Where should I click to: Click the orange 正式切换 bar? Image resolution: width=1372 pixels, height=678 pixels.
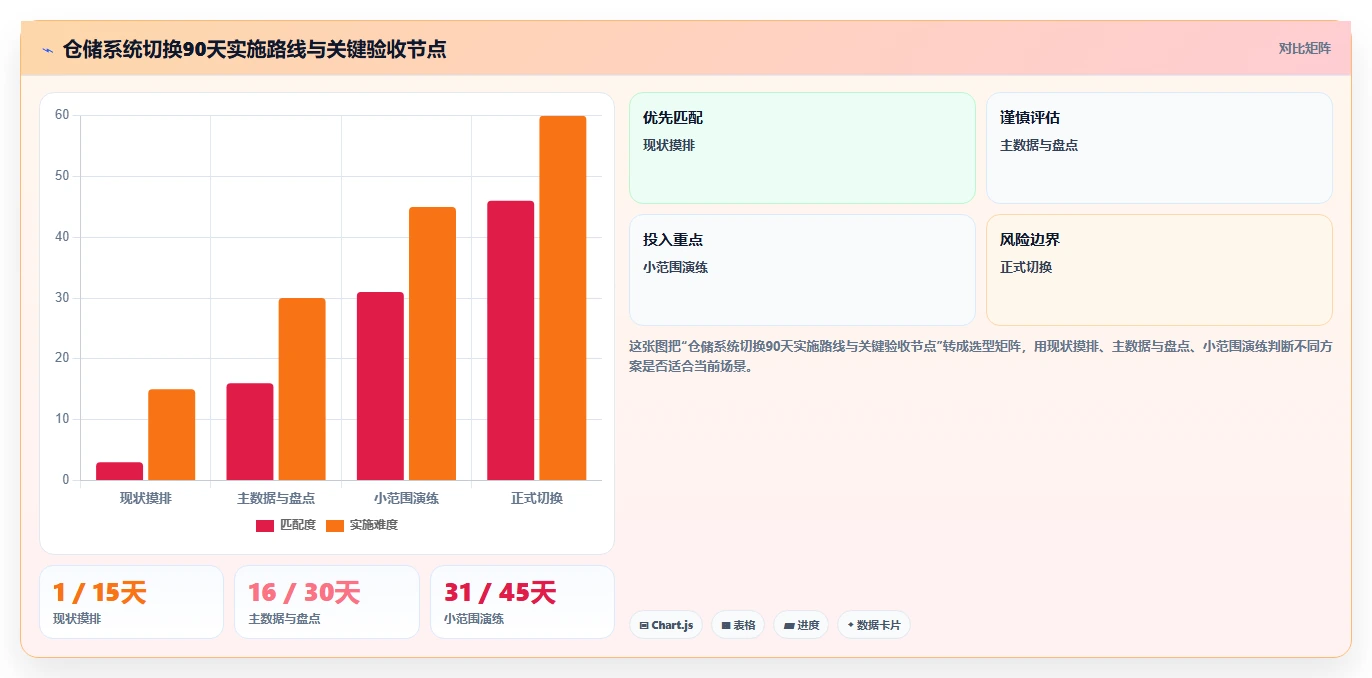[x=563, y=298]
